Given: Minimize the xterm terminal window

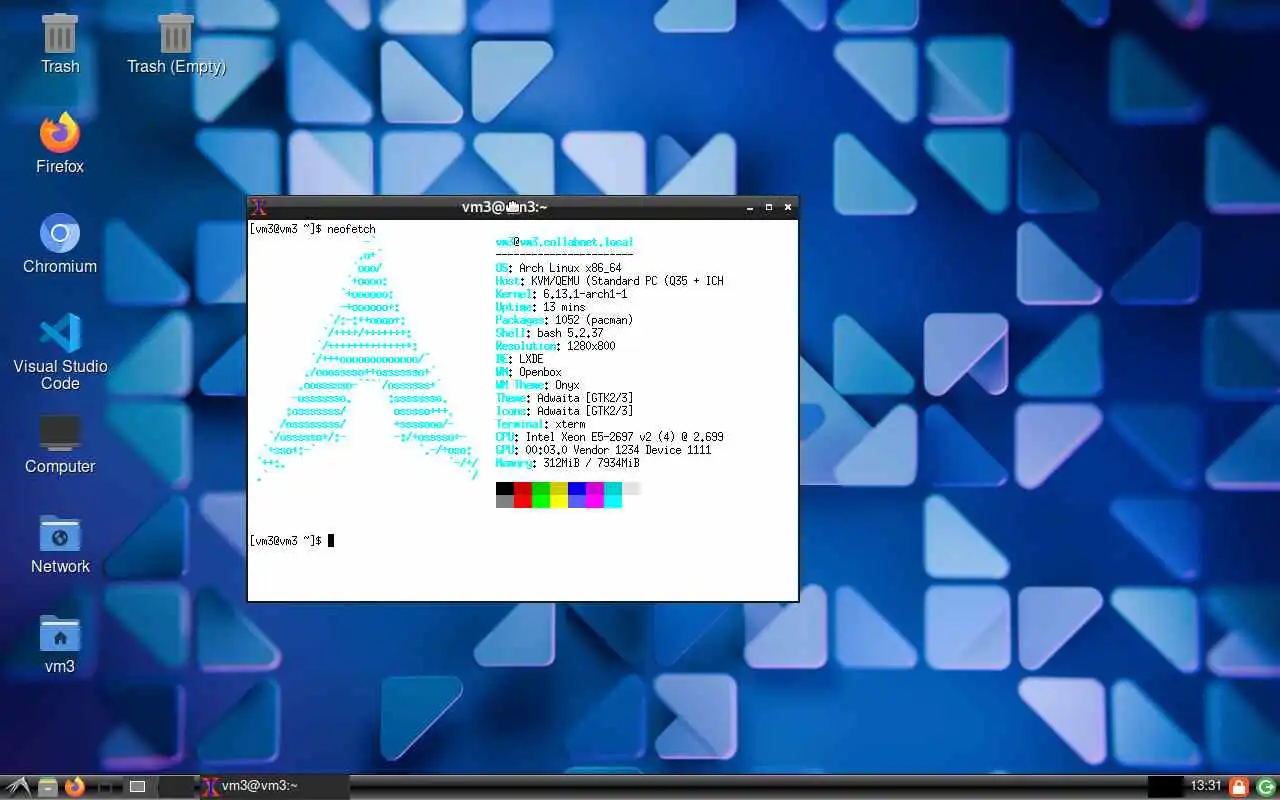Looking at the screenshot, I should click(x=750, y=207).
